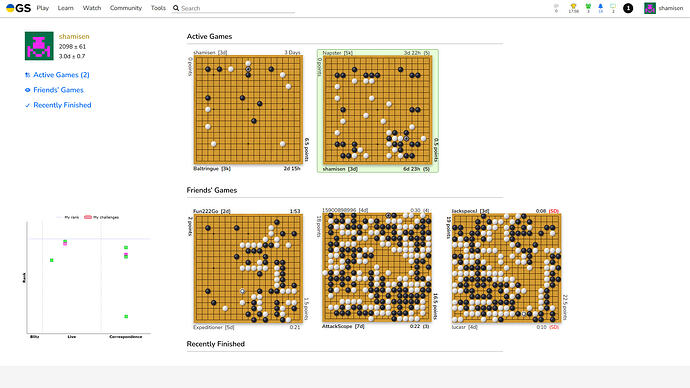Click the magnifier search icon
This screenshot has height=388, width=690.
coord(176,8)
